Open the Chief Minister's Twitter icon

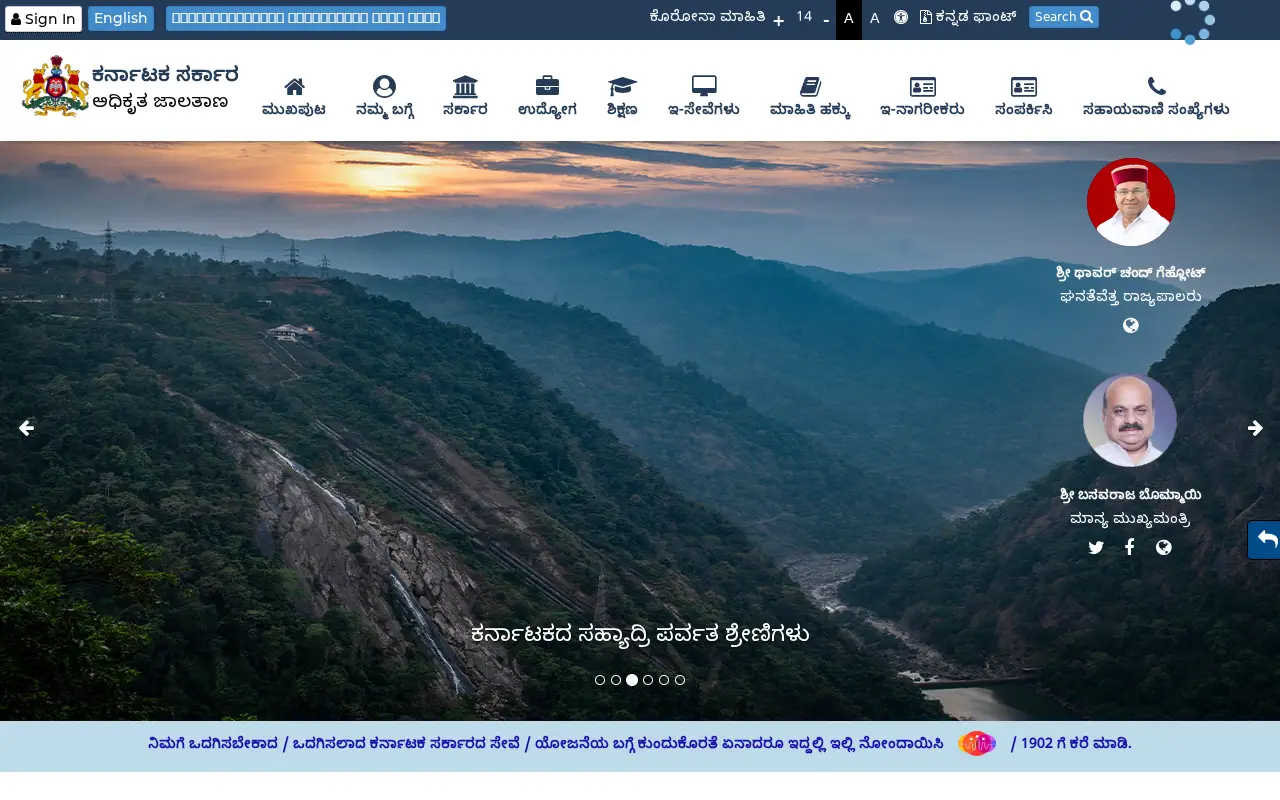point(1096,547)
